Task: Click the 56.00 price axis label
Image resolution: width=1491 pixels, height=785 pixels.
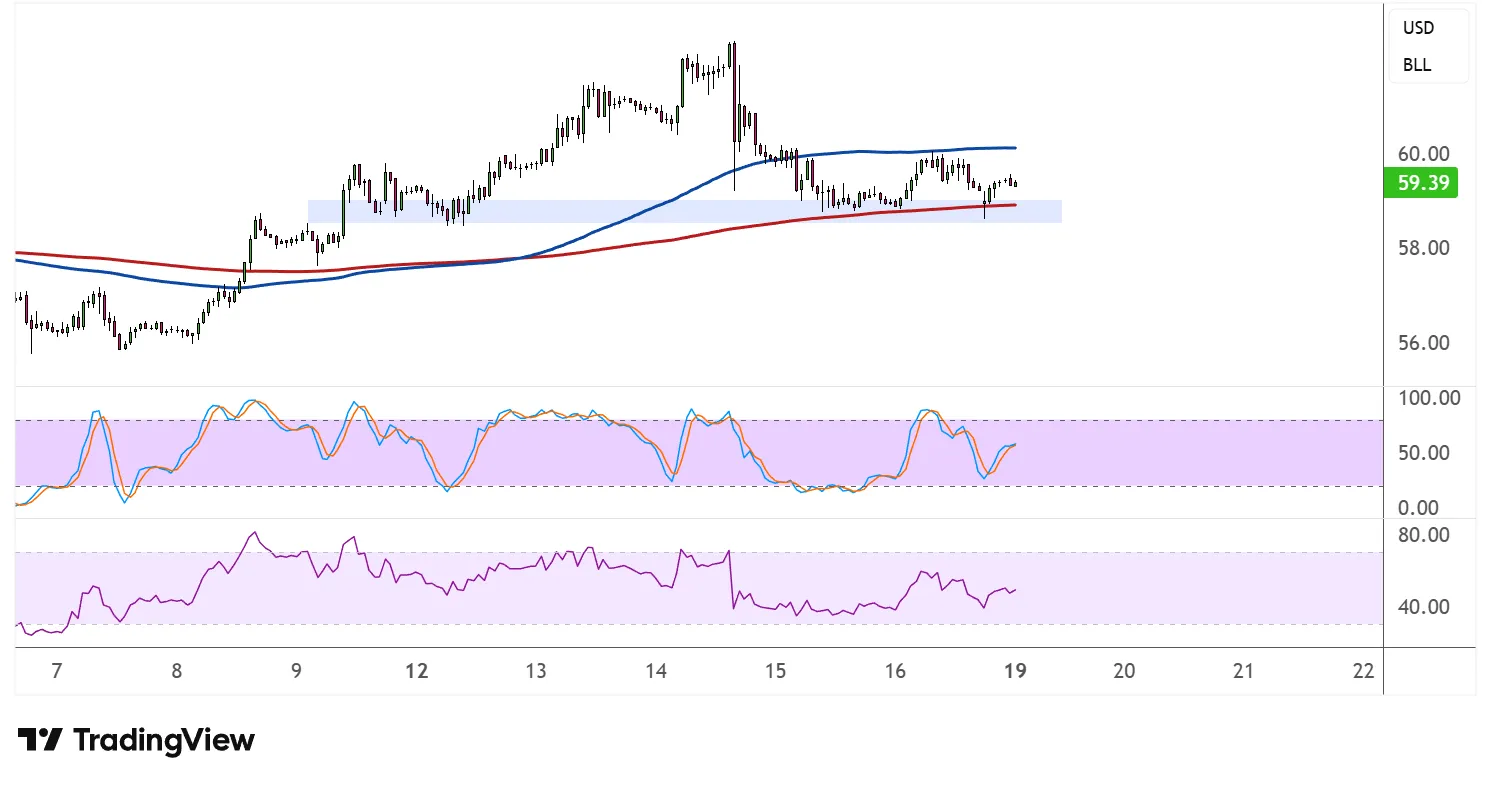Action: tap(1424, 343)
